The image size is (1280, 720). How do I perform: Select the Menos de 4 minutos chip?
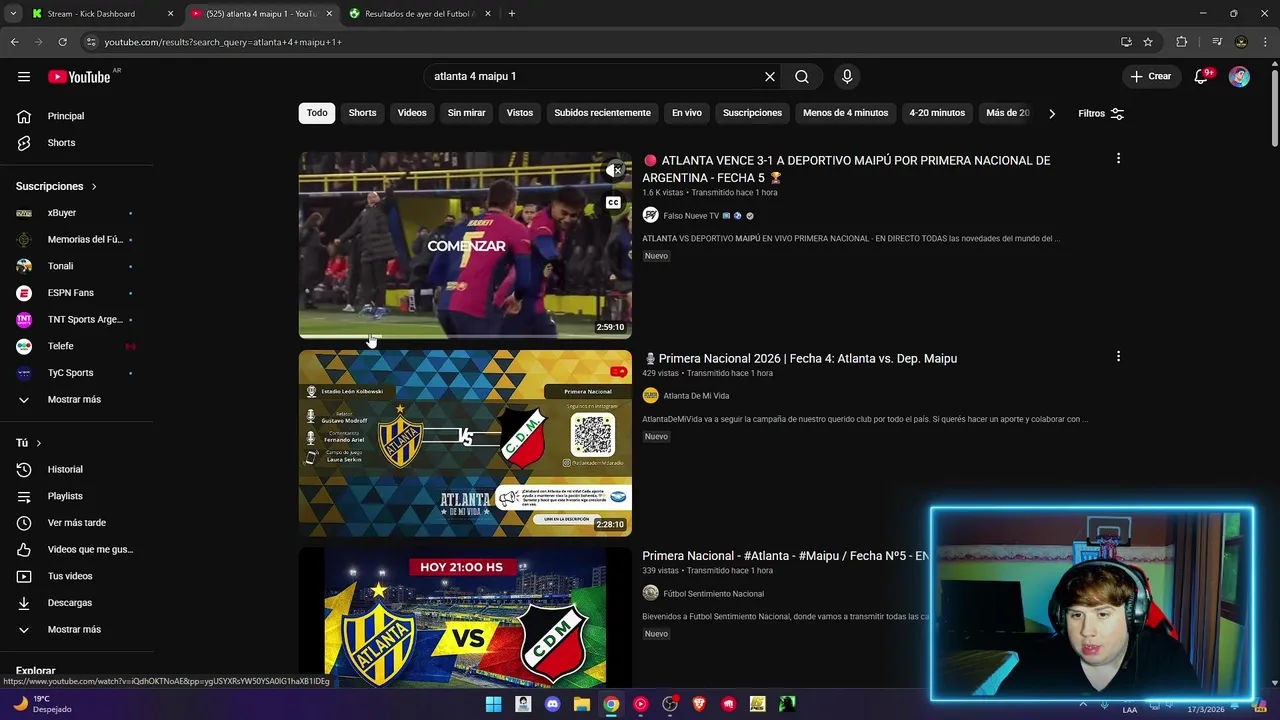pyautogui.click(x=845, y=113)
